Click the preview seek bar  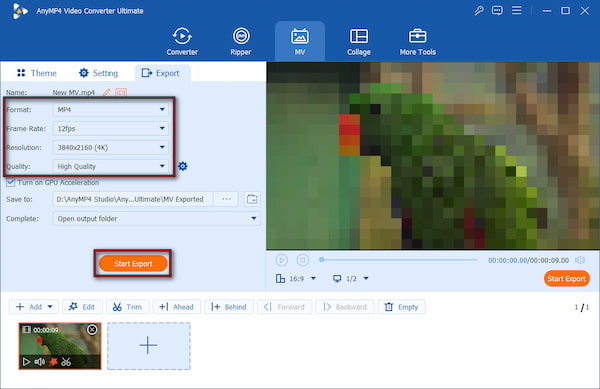[398, 260]
